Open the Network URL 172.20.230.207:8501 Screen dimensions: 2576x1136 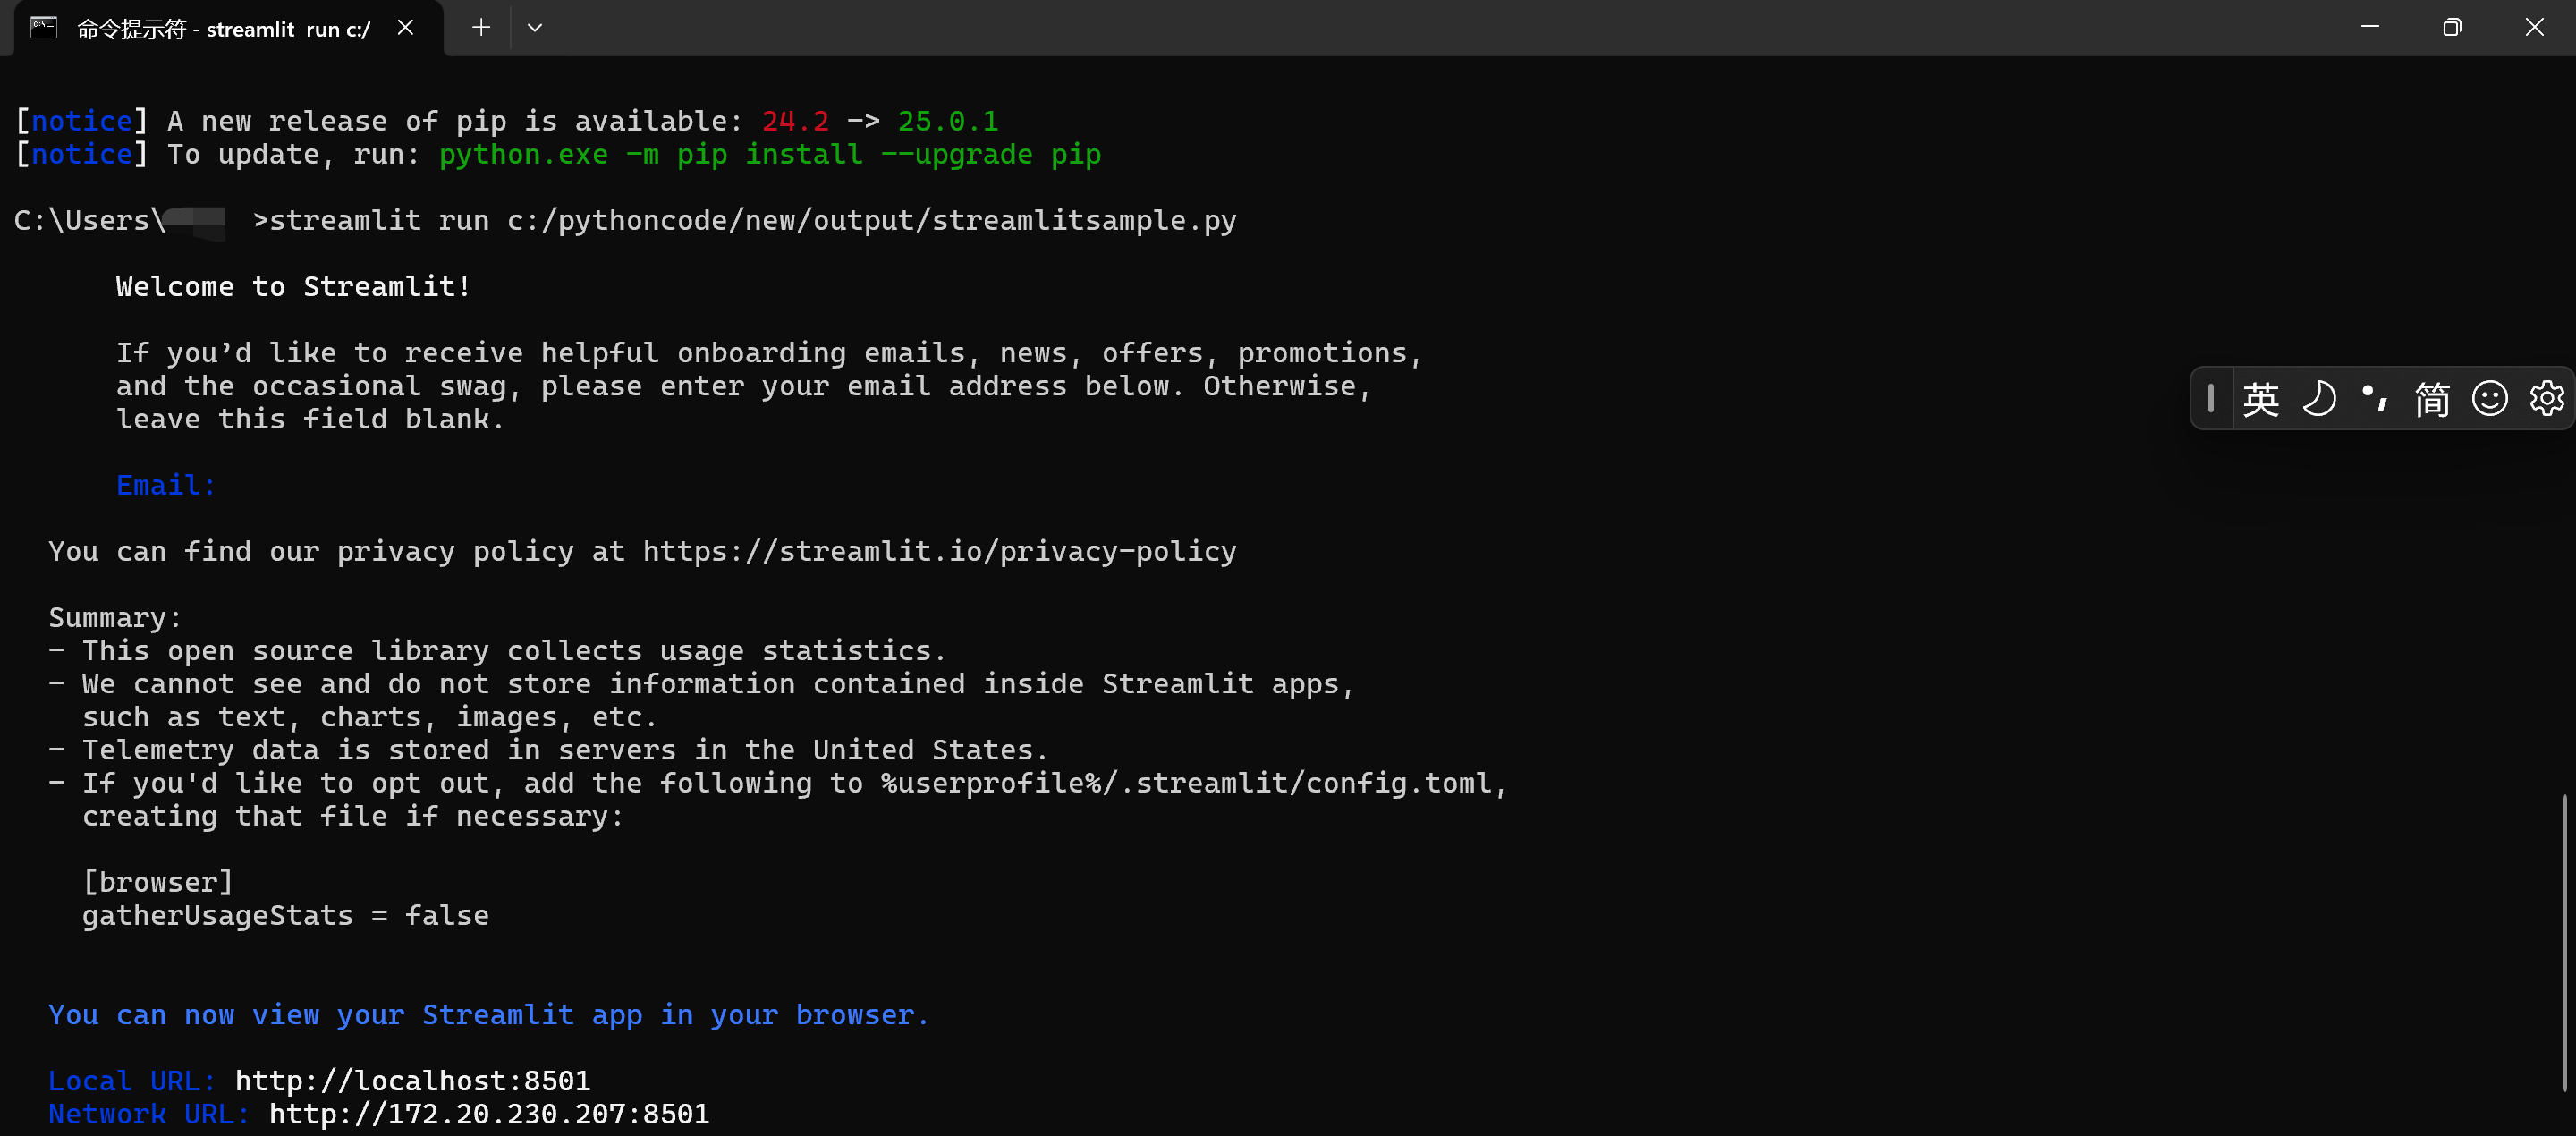coord(489,1114)
